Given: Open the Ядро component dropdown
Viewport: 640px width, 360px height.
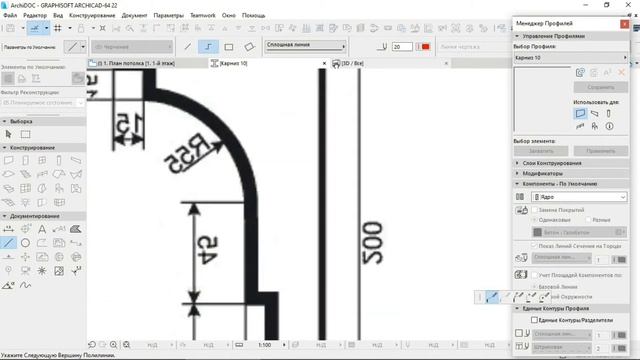Looking at the screenshot, I should click(579, 197).
